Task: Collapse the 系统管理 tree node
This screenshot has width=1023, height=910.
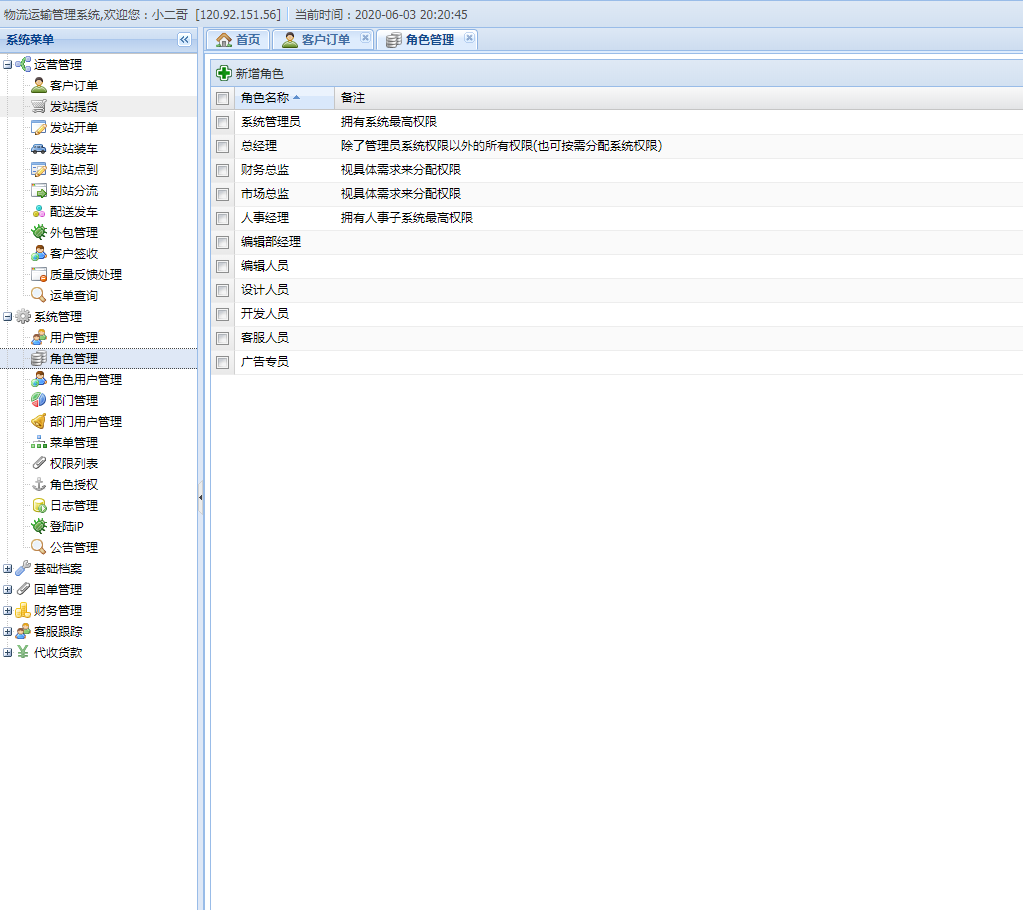Action: [x=8, y=316]
